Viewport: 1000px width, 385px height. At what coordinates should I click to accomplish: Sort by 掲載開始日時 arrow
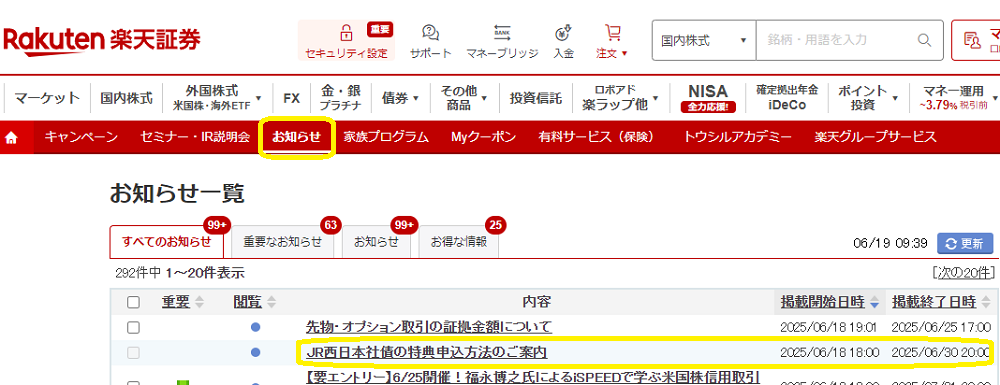tap(874, 301)
